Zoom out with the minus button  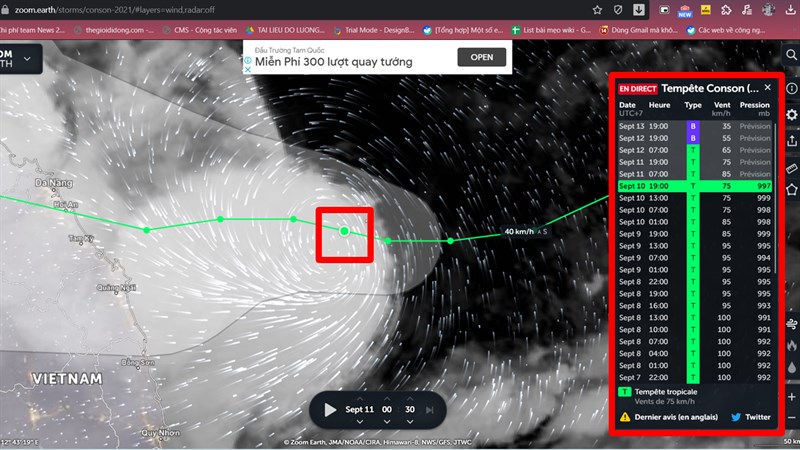792,418
